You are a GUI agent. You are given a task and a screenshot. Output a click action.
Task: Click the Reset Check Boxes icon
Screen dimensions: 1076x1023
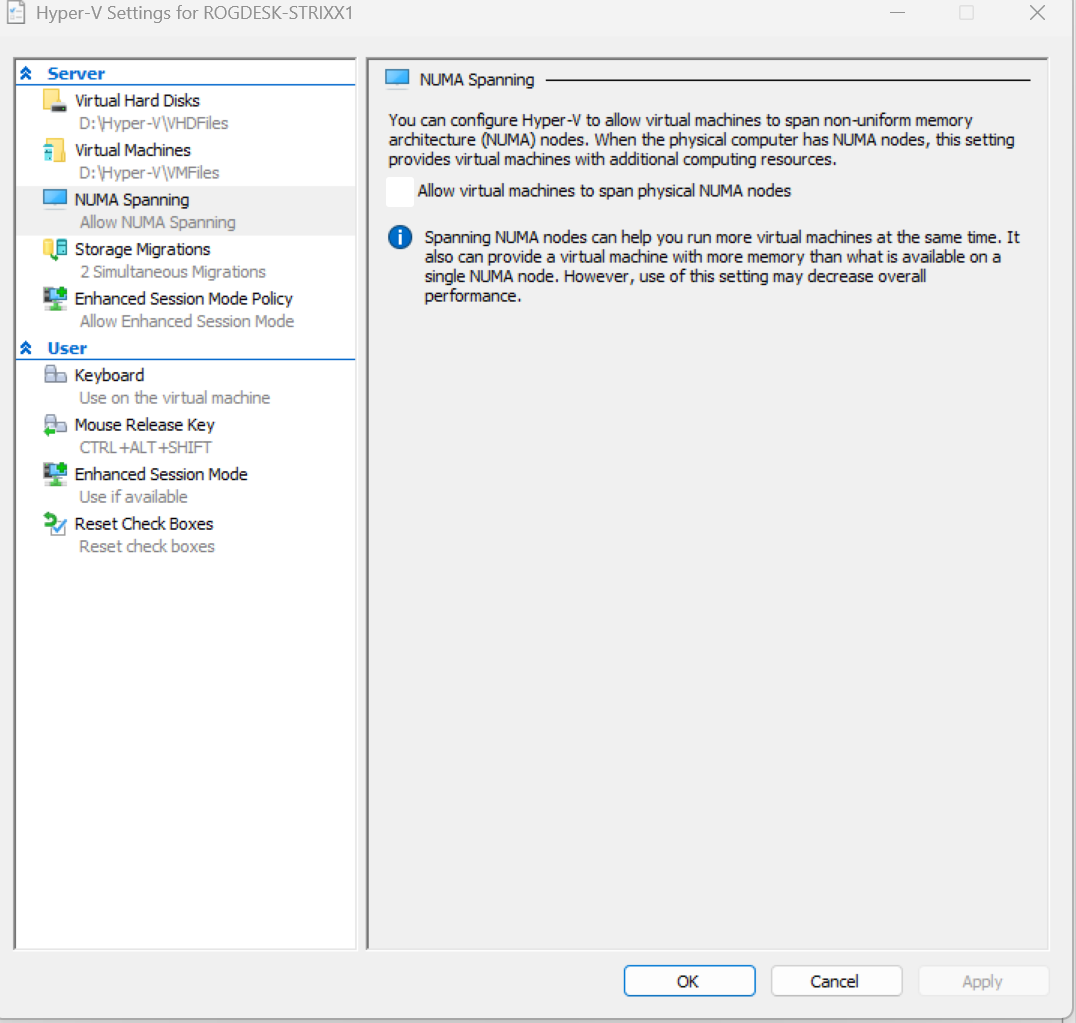[x=54, y=524]
